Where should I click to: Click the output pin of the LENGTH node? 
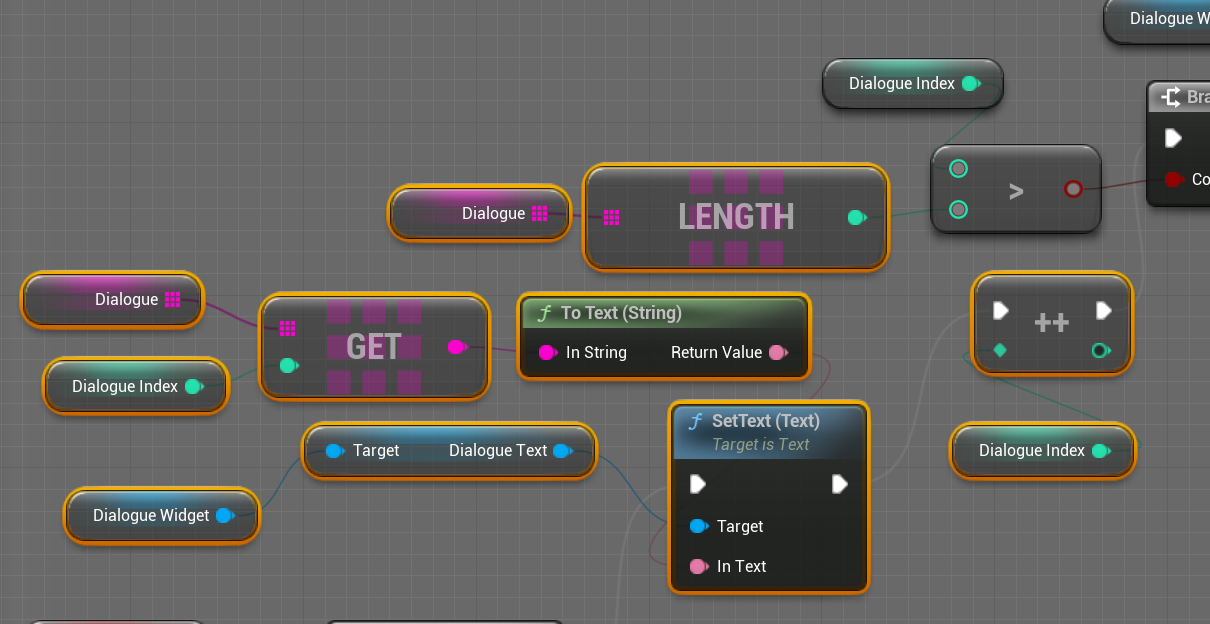pyautogui.click(x=856, y=217)
